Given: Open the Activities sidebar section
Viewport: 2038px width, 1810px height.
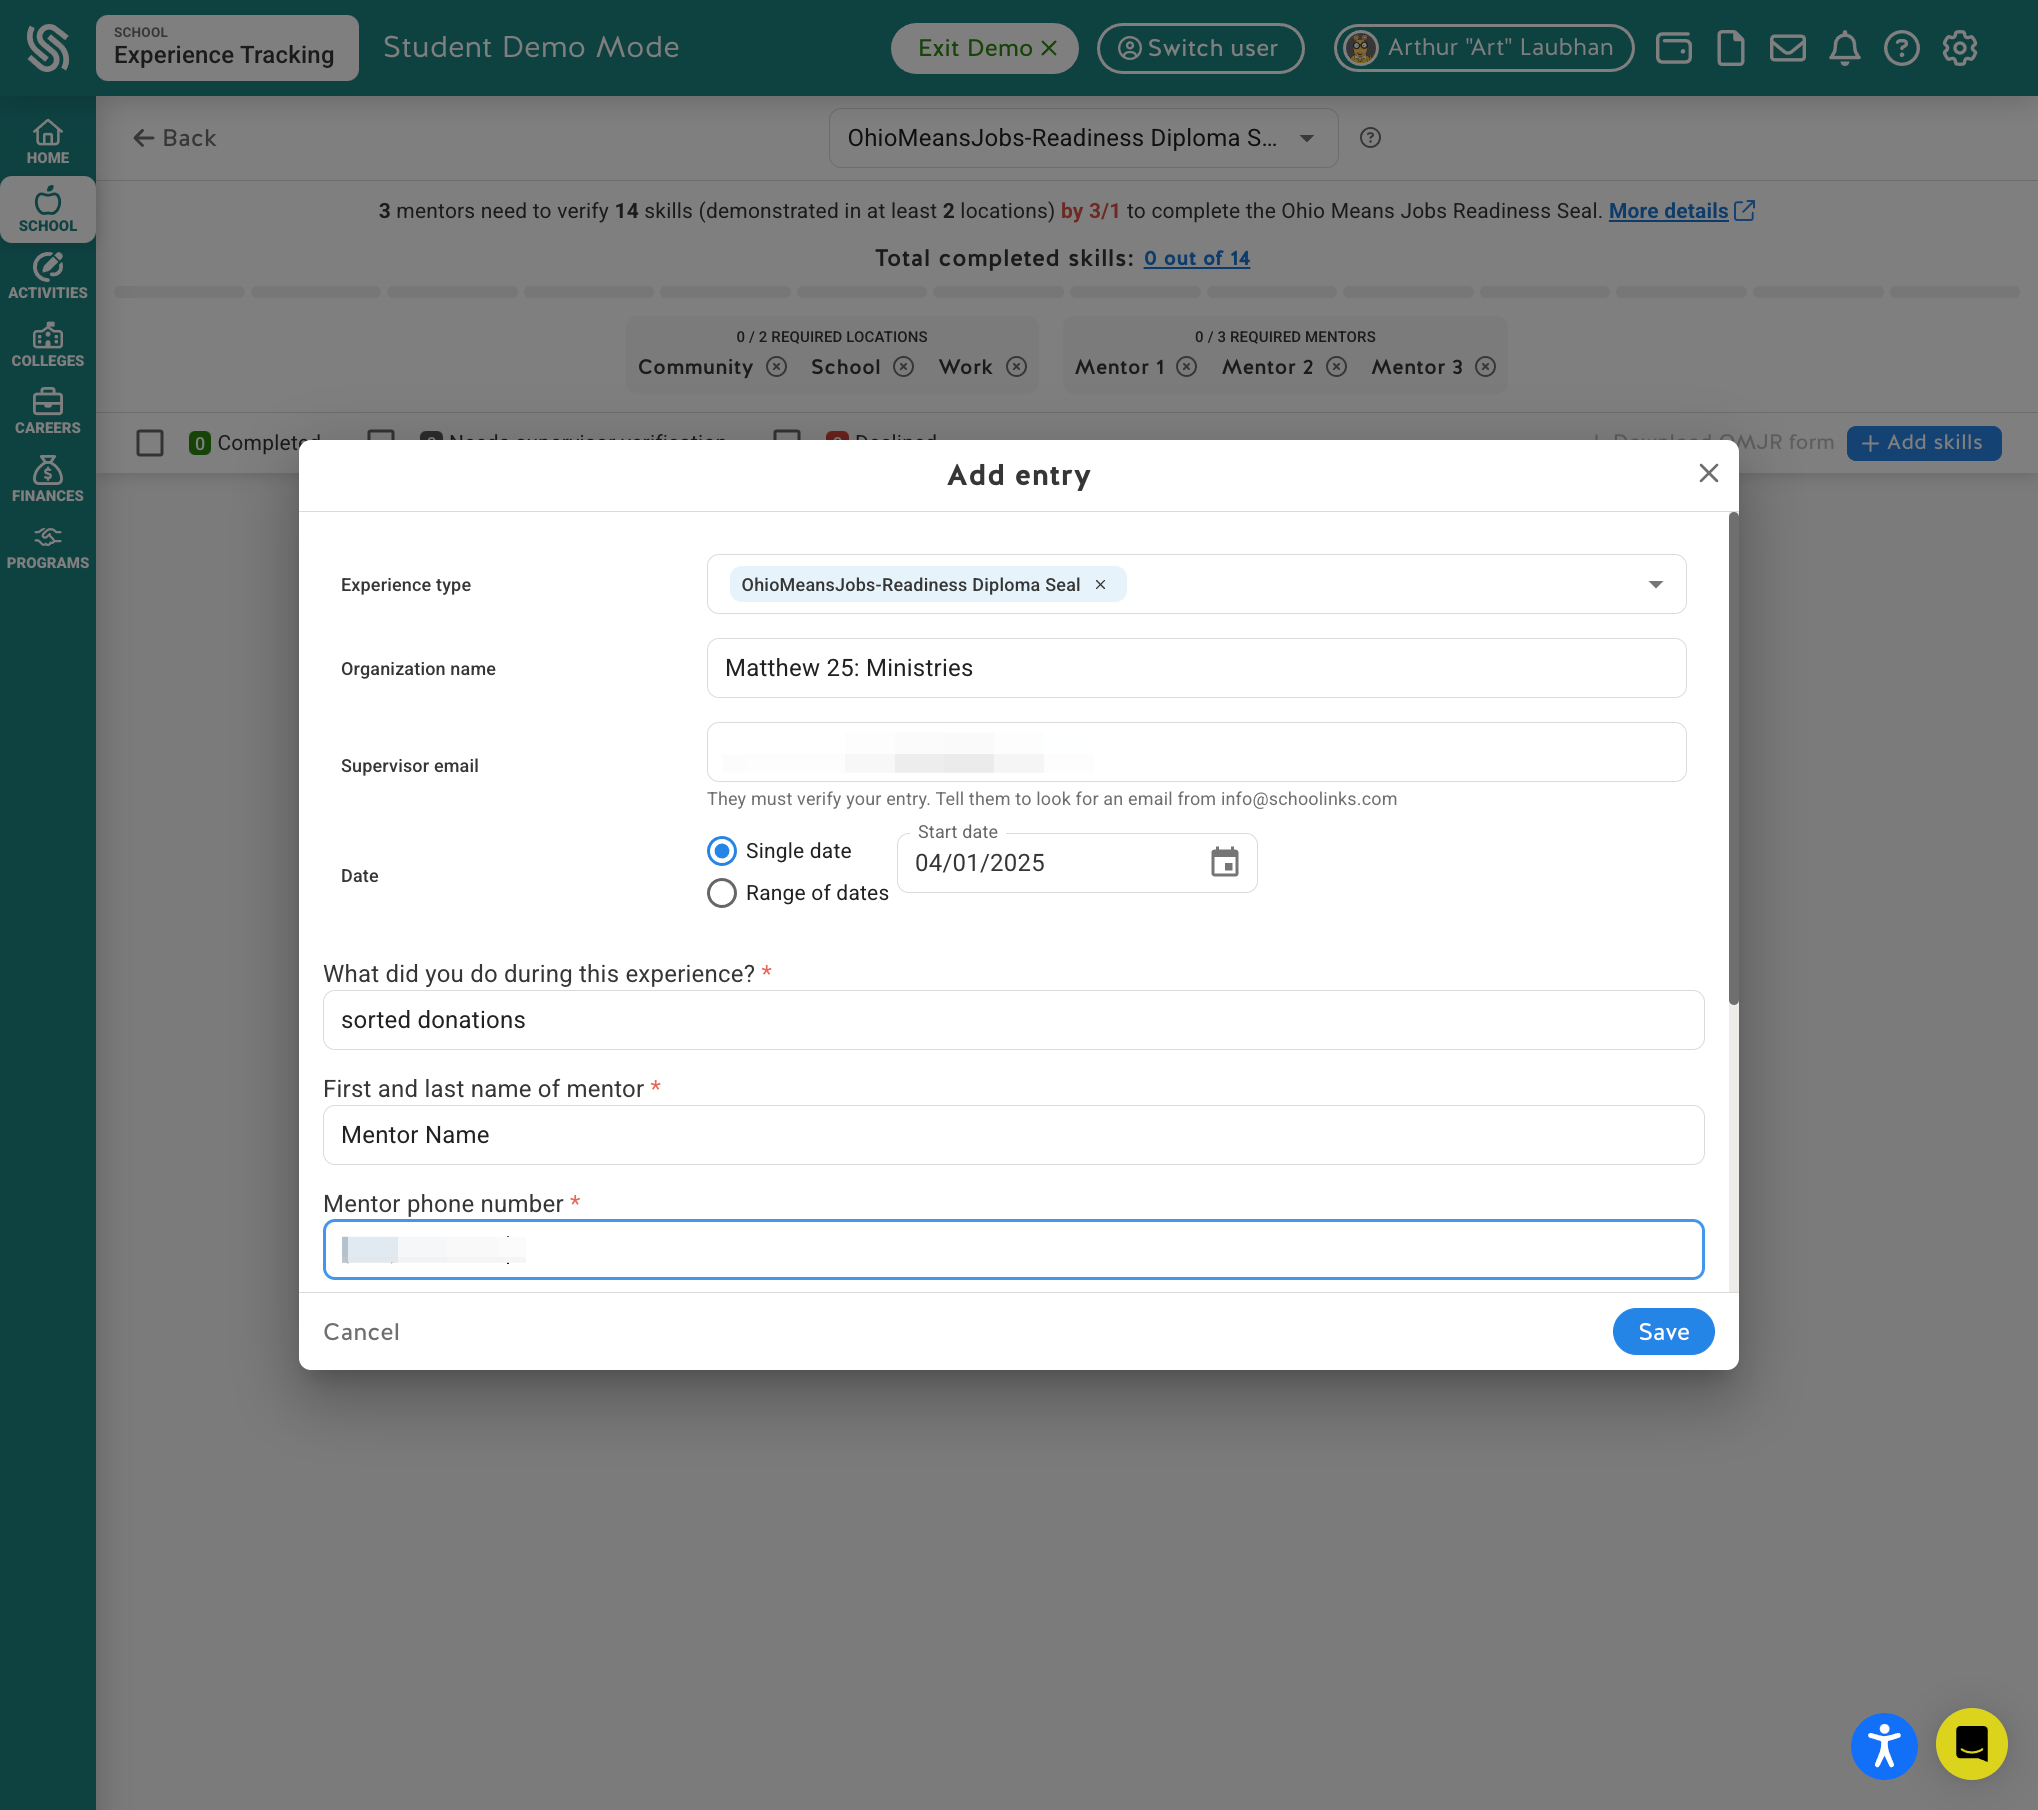Looking at the screenshot, I should tap(48, 277).
